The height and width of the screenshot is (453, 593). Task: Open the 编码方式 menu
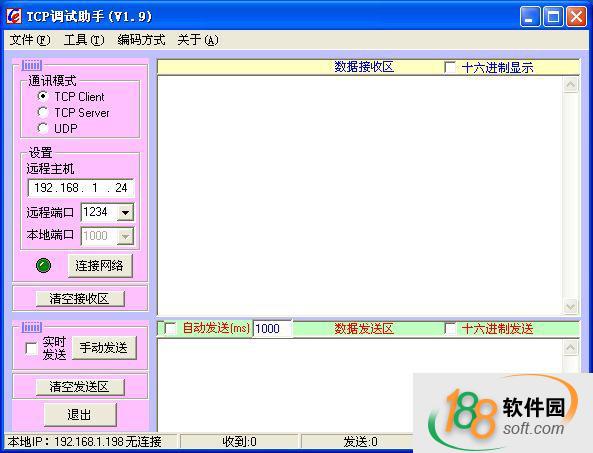click(141, 40)
